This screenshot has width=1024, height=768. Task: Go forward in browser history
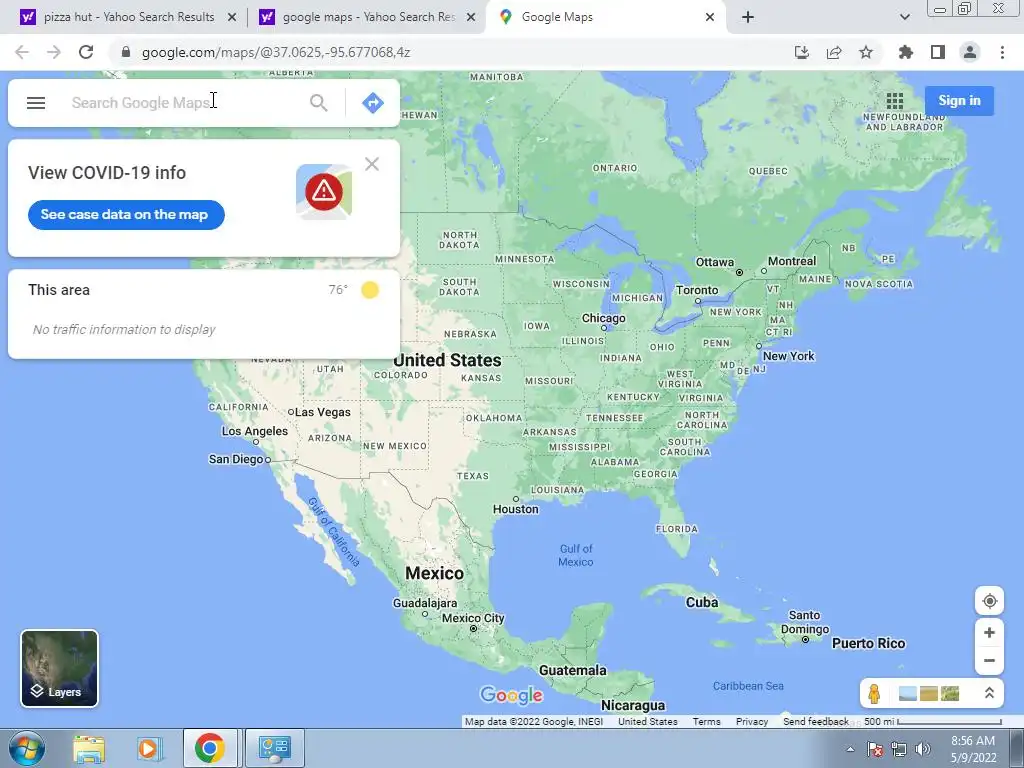click(54, 52)
